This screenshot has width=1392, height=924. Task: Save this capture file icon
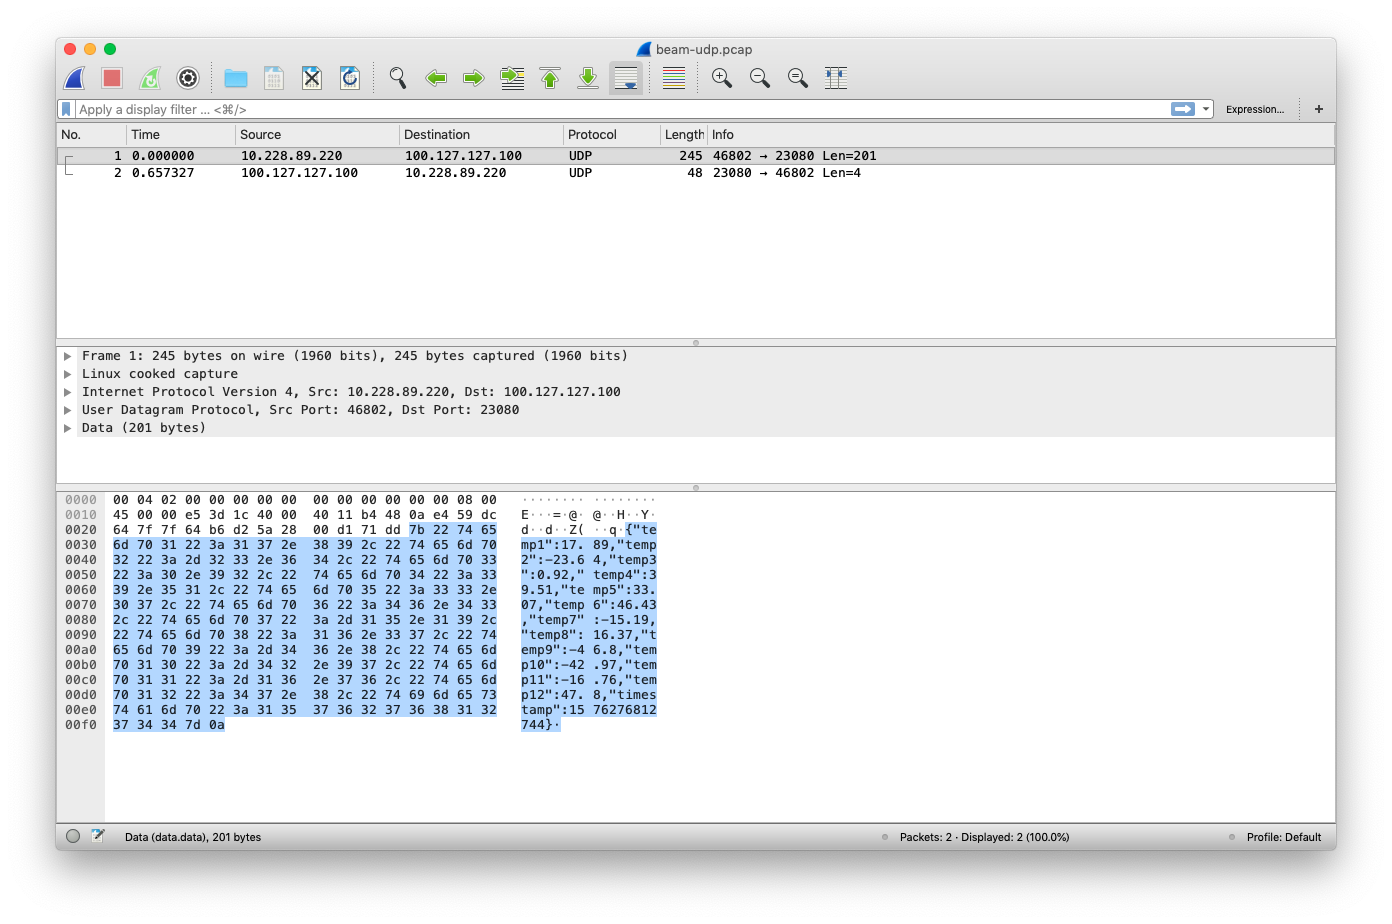pos(274,78)
